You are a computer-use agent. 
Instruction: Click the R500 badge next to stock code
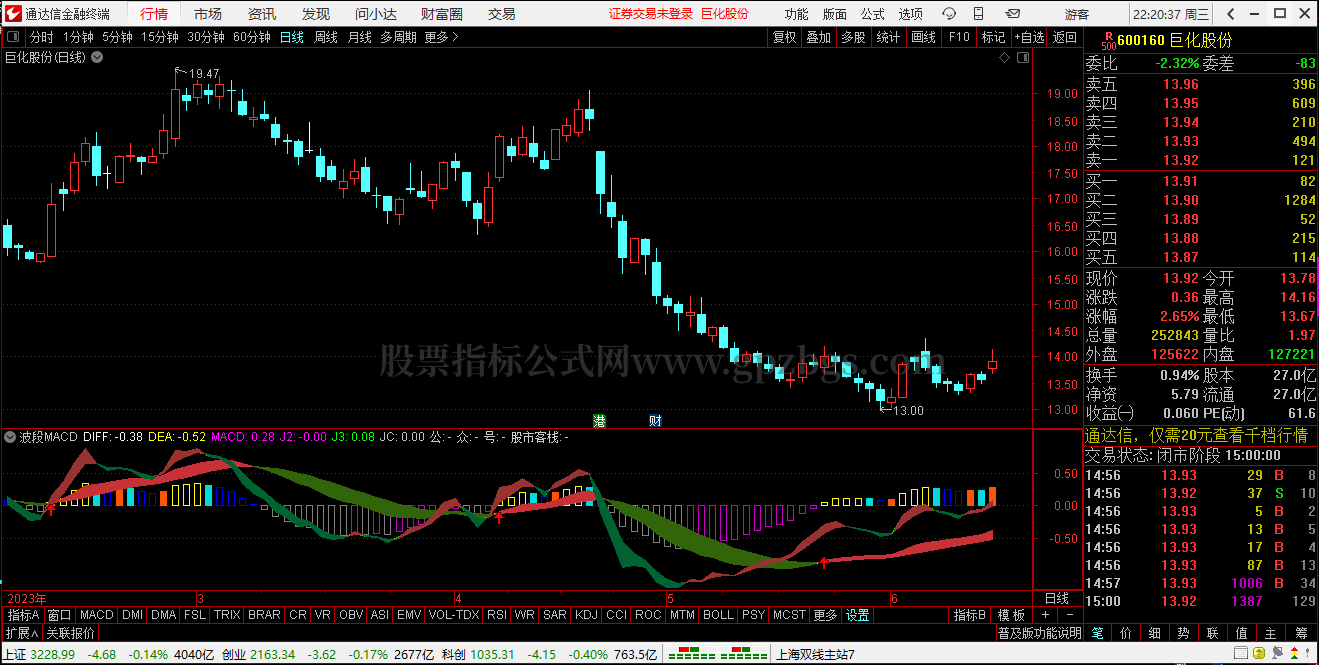[x=1107, y=40]
